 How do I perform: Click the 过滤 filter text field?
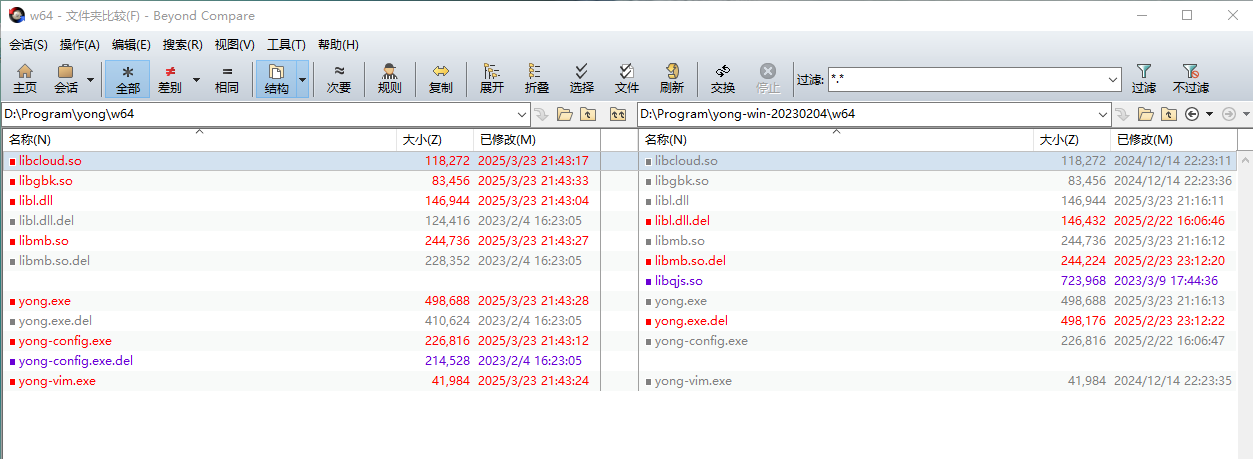(x=966, y=79)
